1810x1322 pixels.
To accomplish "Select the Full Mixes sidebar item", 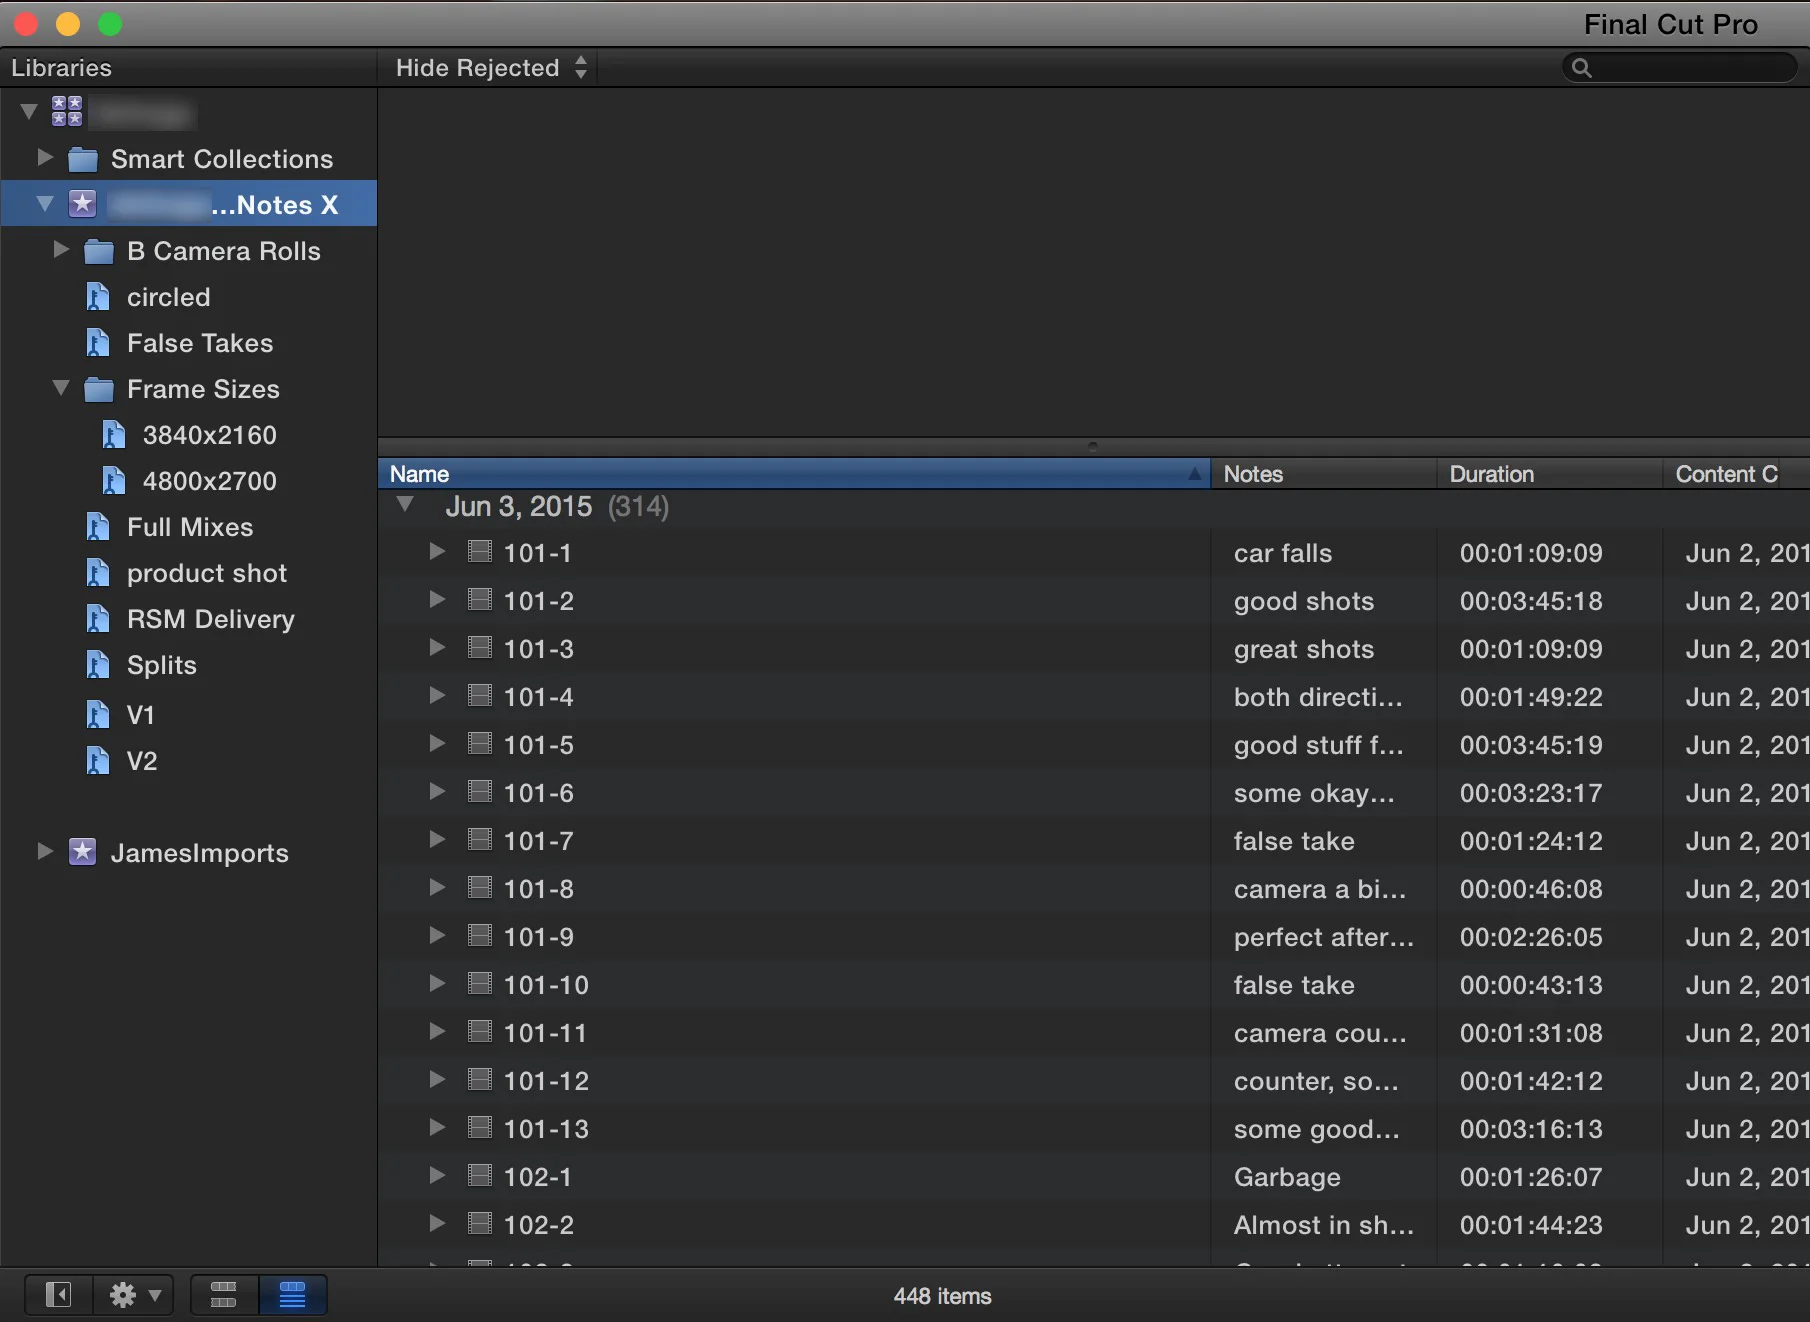I will [x=190, y=527].
